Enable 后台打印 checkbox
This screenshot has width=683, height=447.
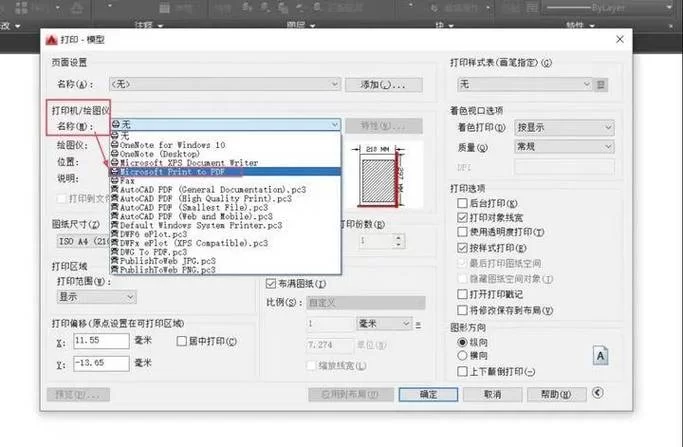(x=462, y=203)
